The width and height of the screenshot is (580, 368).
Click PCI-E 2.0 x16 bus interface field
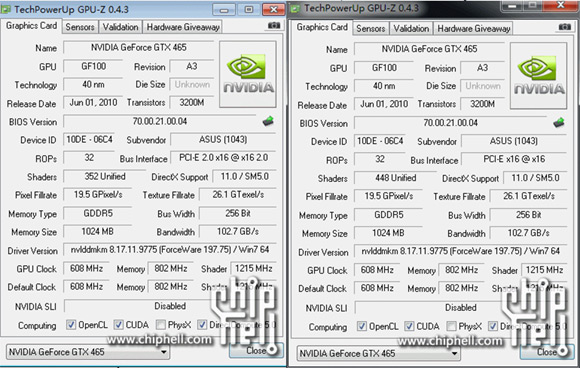pos(223,158)
